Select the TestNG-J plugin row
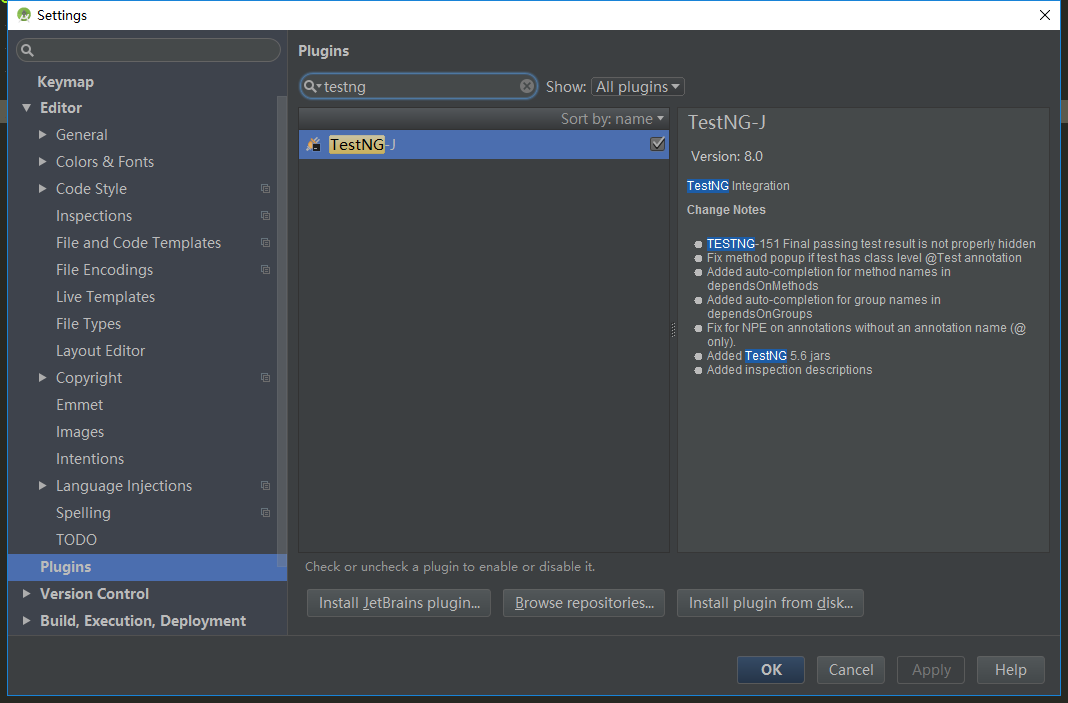 pos(484,144)
